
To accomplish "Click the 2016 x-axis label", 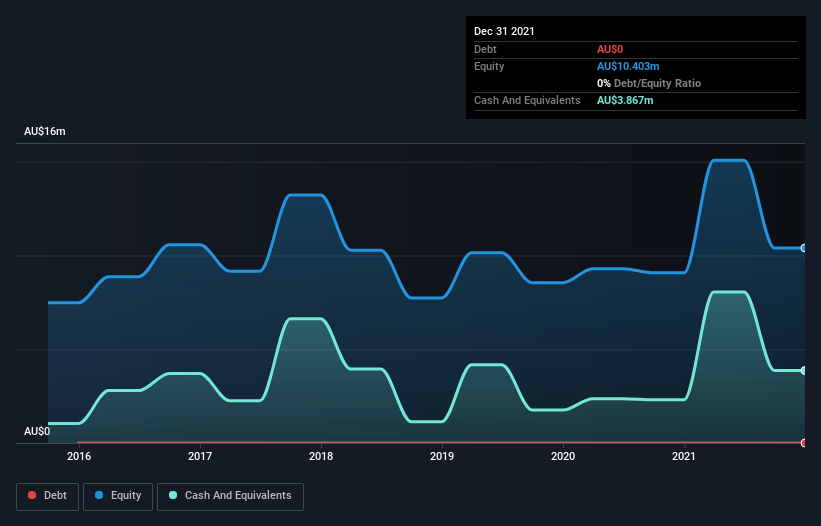I will pos(79,456).
